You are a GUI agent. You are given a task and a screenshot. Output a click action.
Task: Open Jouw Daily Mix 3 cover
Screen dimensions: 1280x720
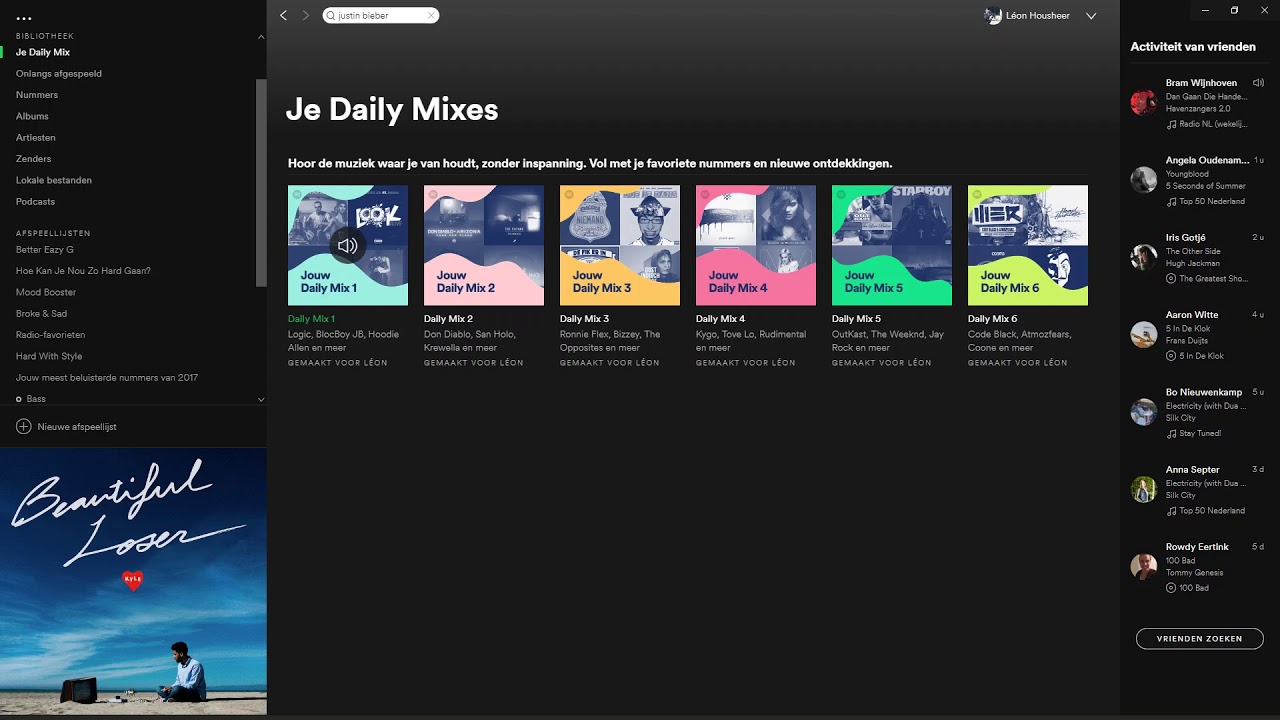[620, 245]
